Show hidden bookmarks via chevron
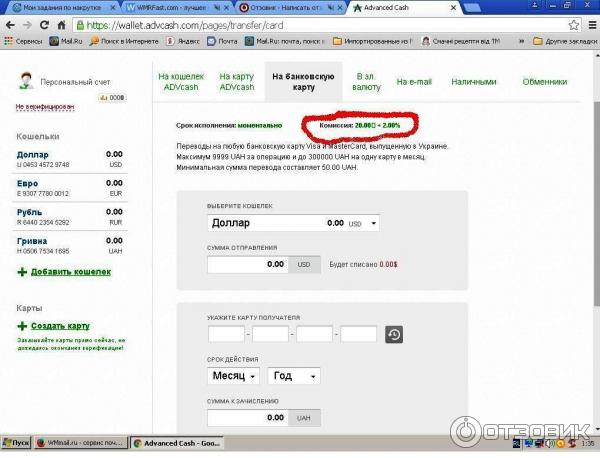The height and width of the screenshot is (458, 600). point(521,41)
